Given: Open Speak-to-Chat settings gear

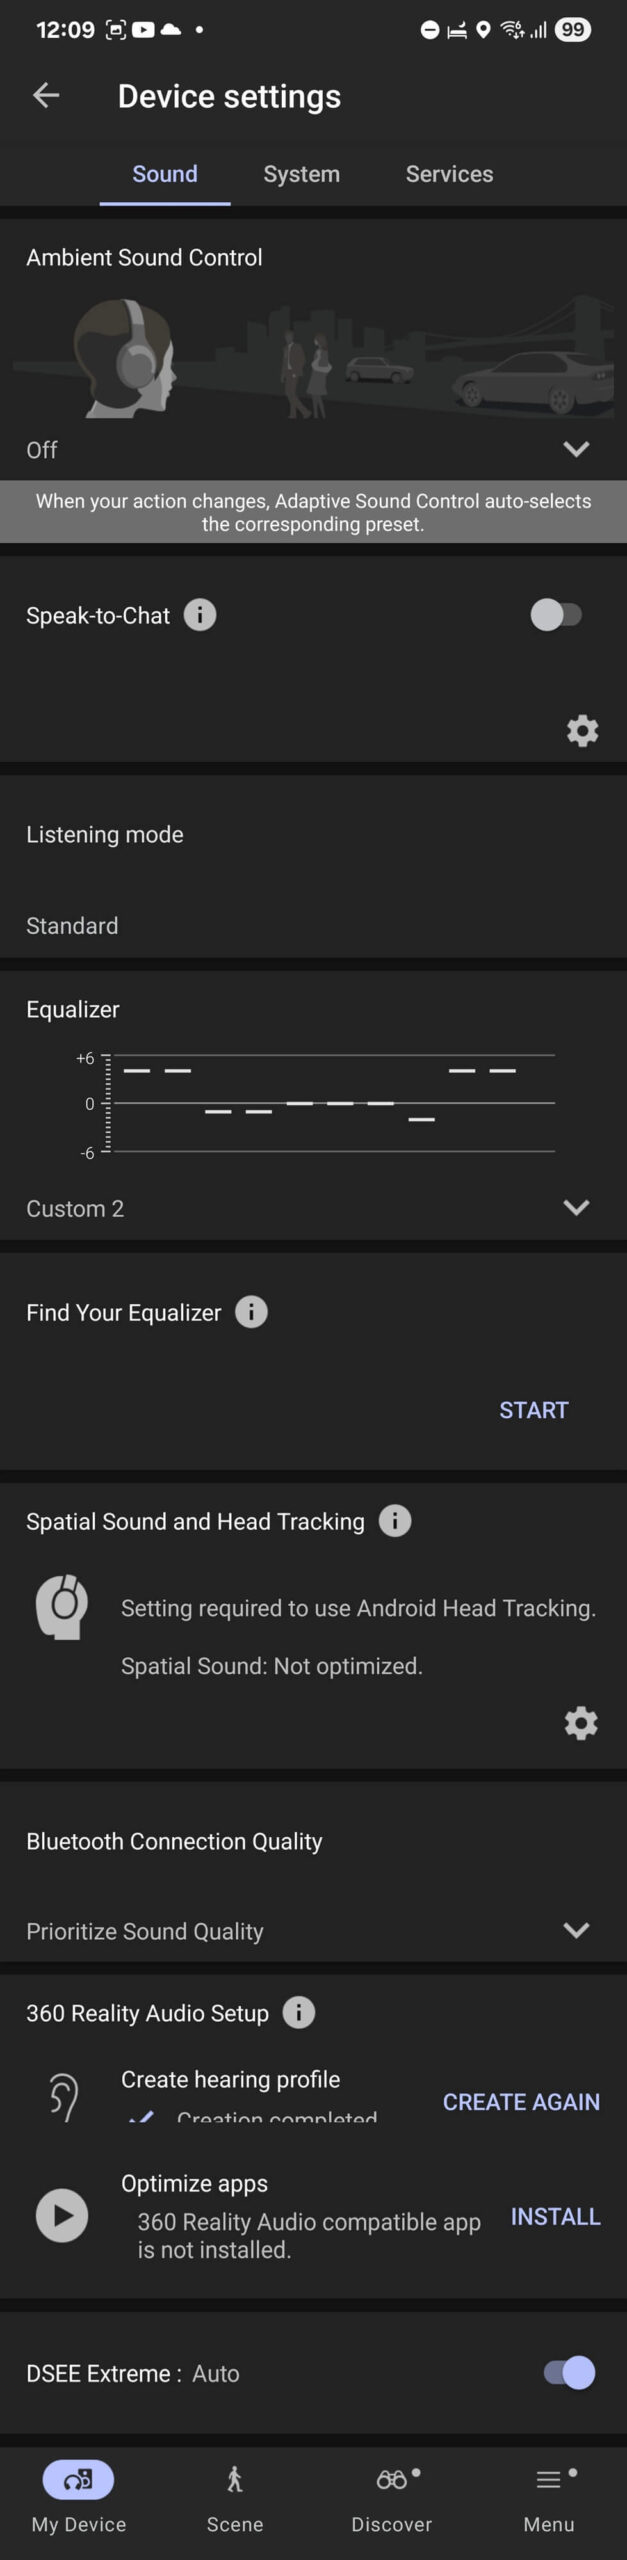Looking at the screenshot, I should pyautogui.click(x=583, y=731).
